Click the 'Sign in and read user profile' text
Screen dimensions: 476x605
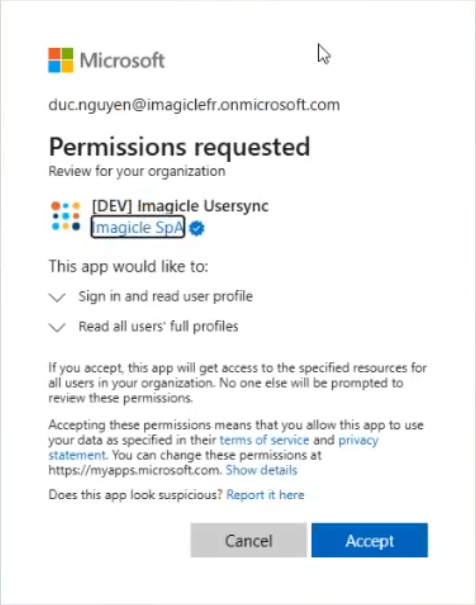click(x=165, y=296)
